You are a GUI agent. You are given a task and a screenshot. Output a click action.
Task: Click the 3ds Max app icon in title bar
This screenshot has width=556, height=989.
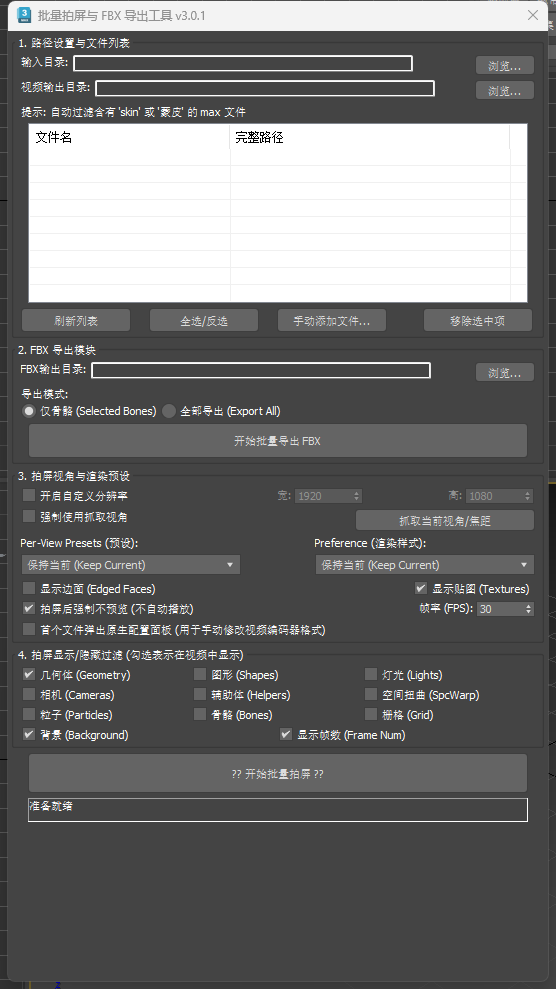tap(24, 15)
